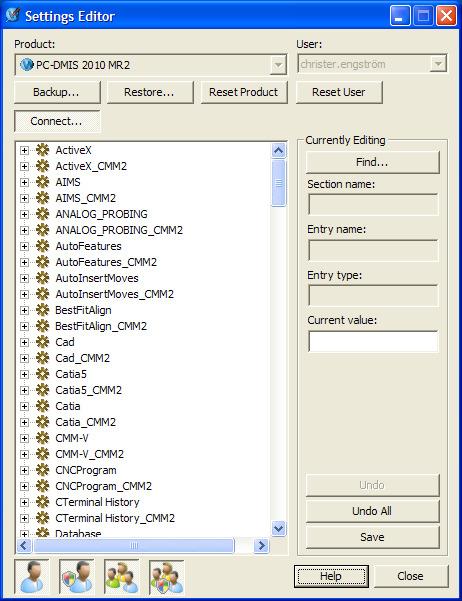
Task: Expand the ActiveX tree node
Action: point(25,150)
